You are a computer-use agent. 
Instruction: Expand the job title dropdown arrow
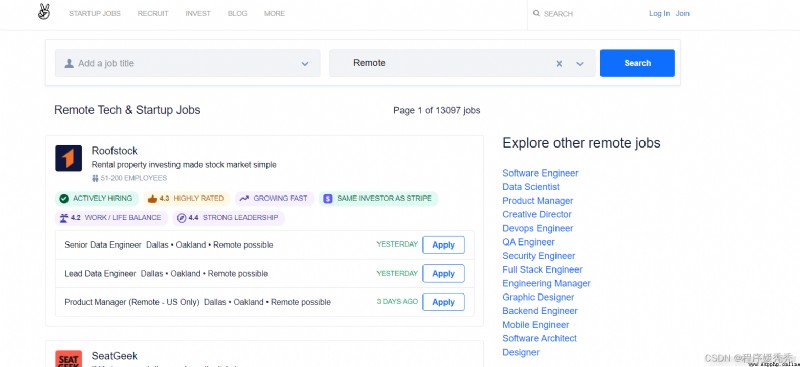point(305,64)
